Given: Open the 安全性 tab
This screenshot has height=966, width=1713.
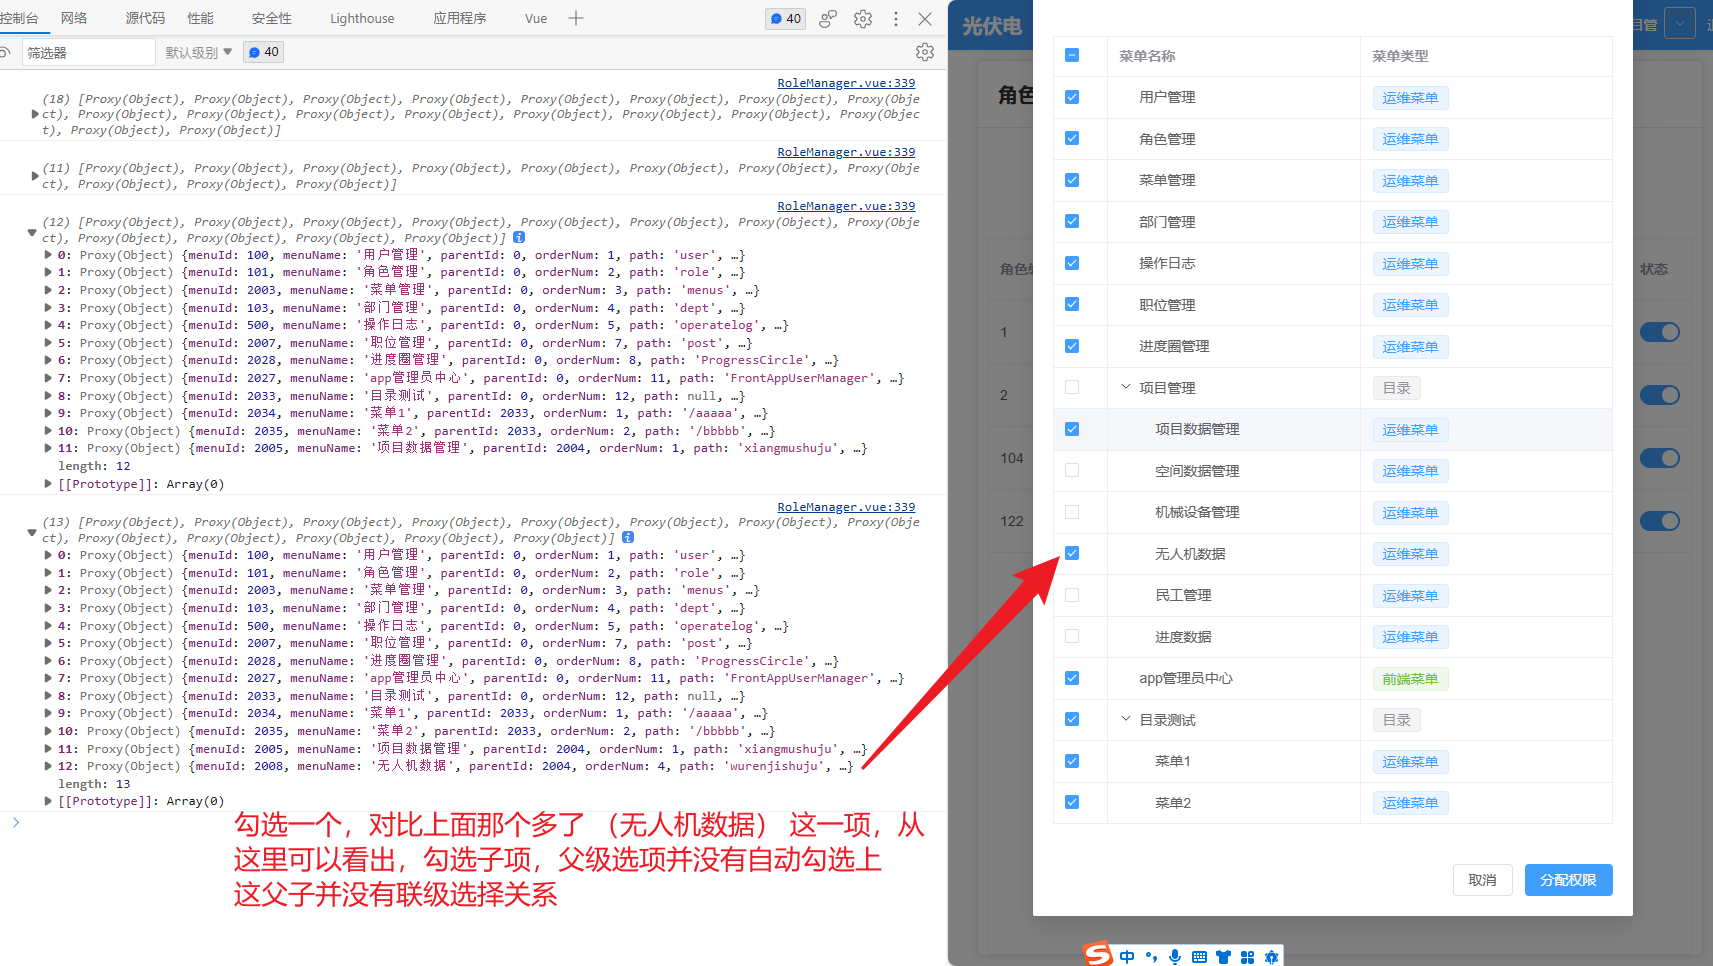Looking at the screenshot, I should (272, 18).
